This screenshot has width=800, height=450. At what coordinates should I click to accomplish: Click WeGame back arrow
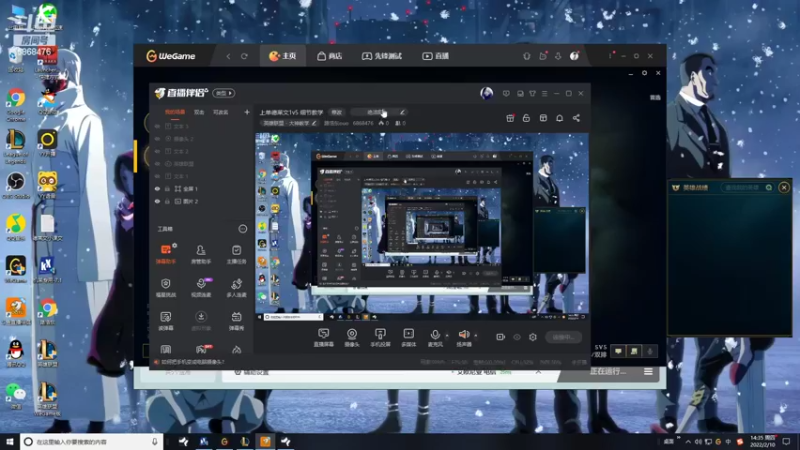[x=229, y=56]
